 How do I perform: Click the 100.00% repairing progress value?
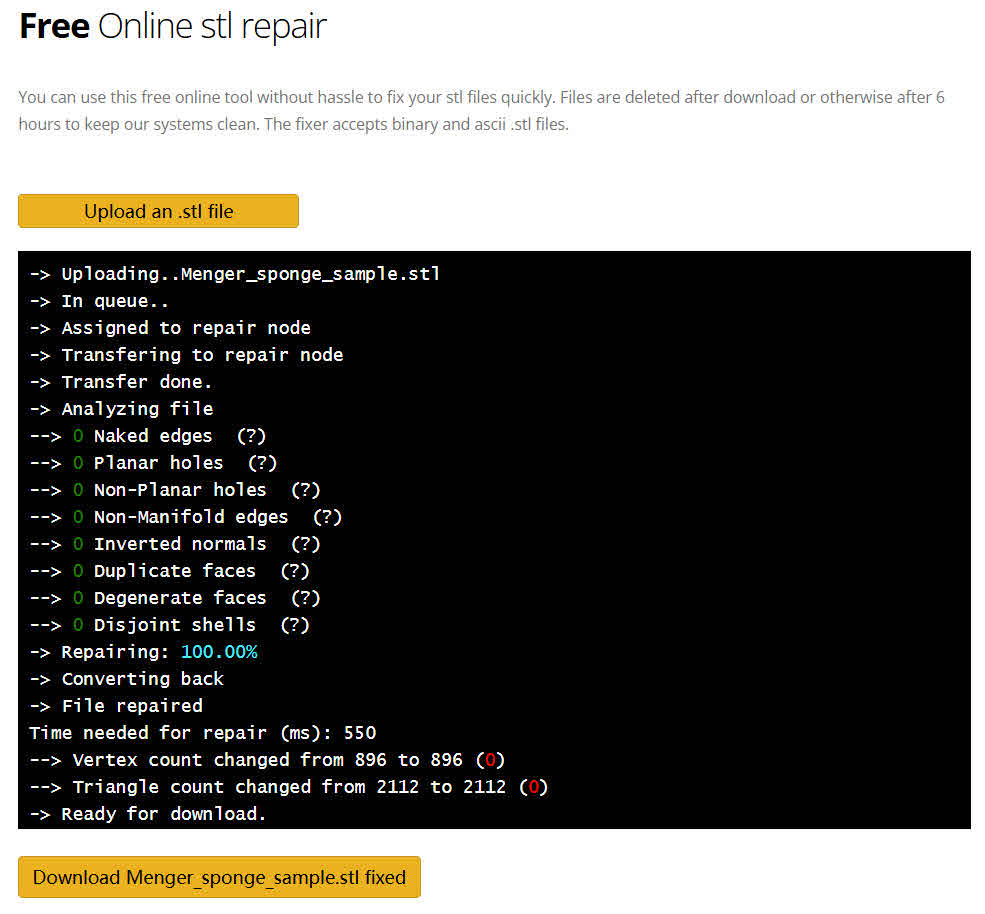point(219,652)
